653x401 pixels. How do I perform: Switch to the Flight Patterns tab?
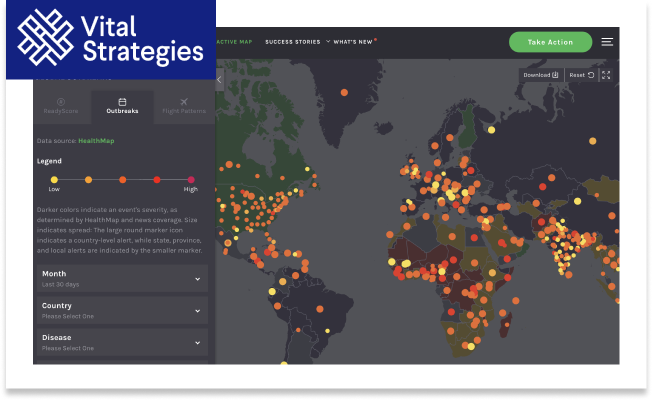(184, 107)
